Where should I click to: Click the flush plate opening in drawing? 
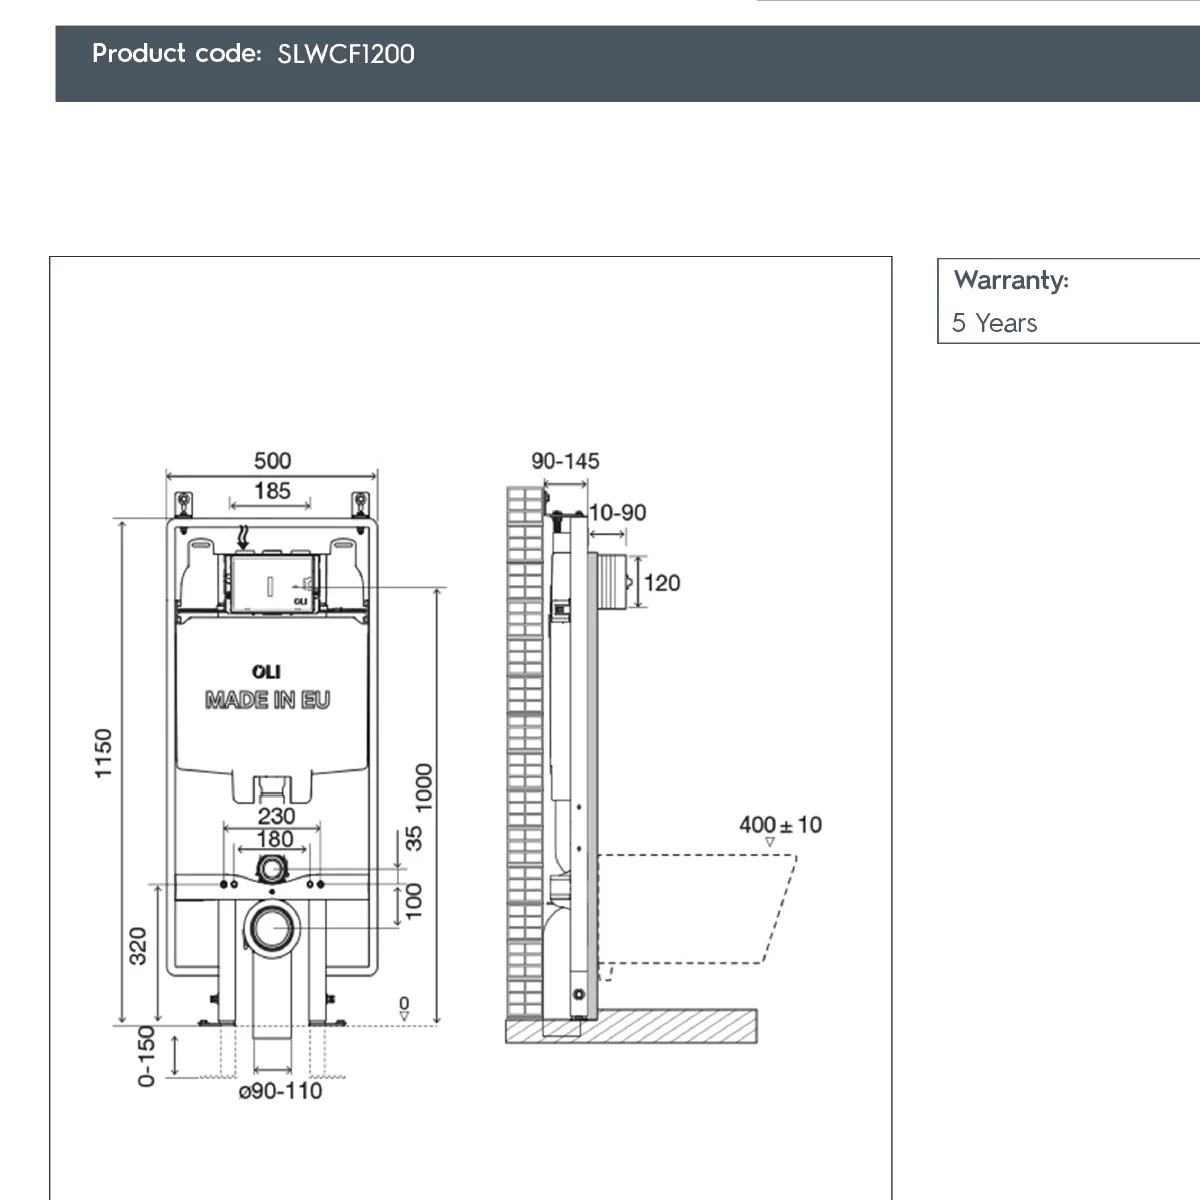pyautogui.click(x=272, y=584)
